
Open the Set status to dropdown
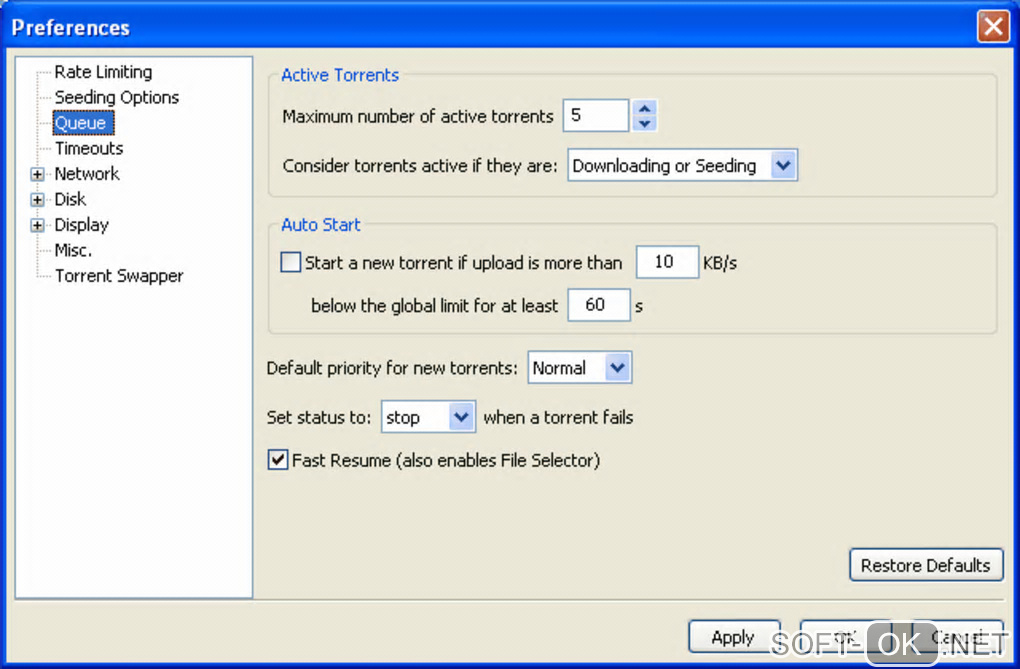428,417
